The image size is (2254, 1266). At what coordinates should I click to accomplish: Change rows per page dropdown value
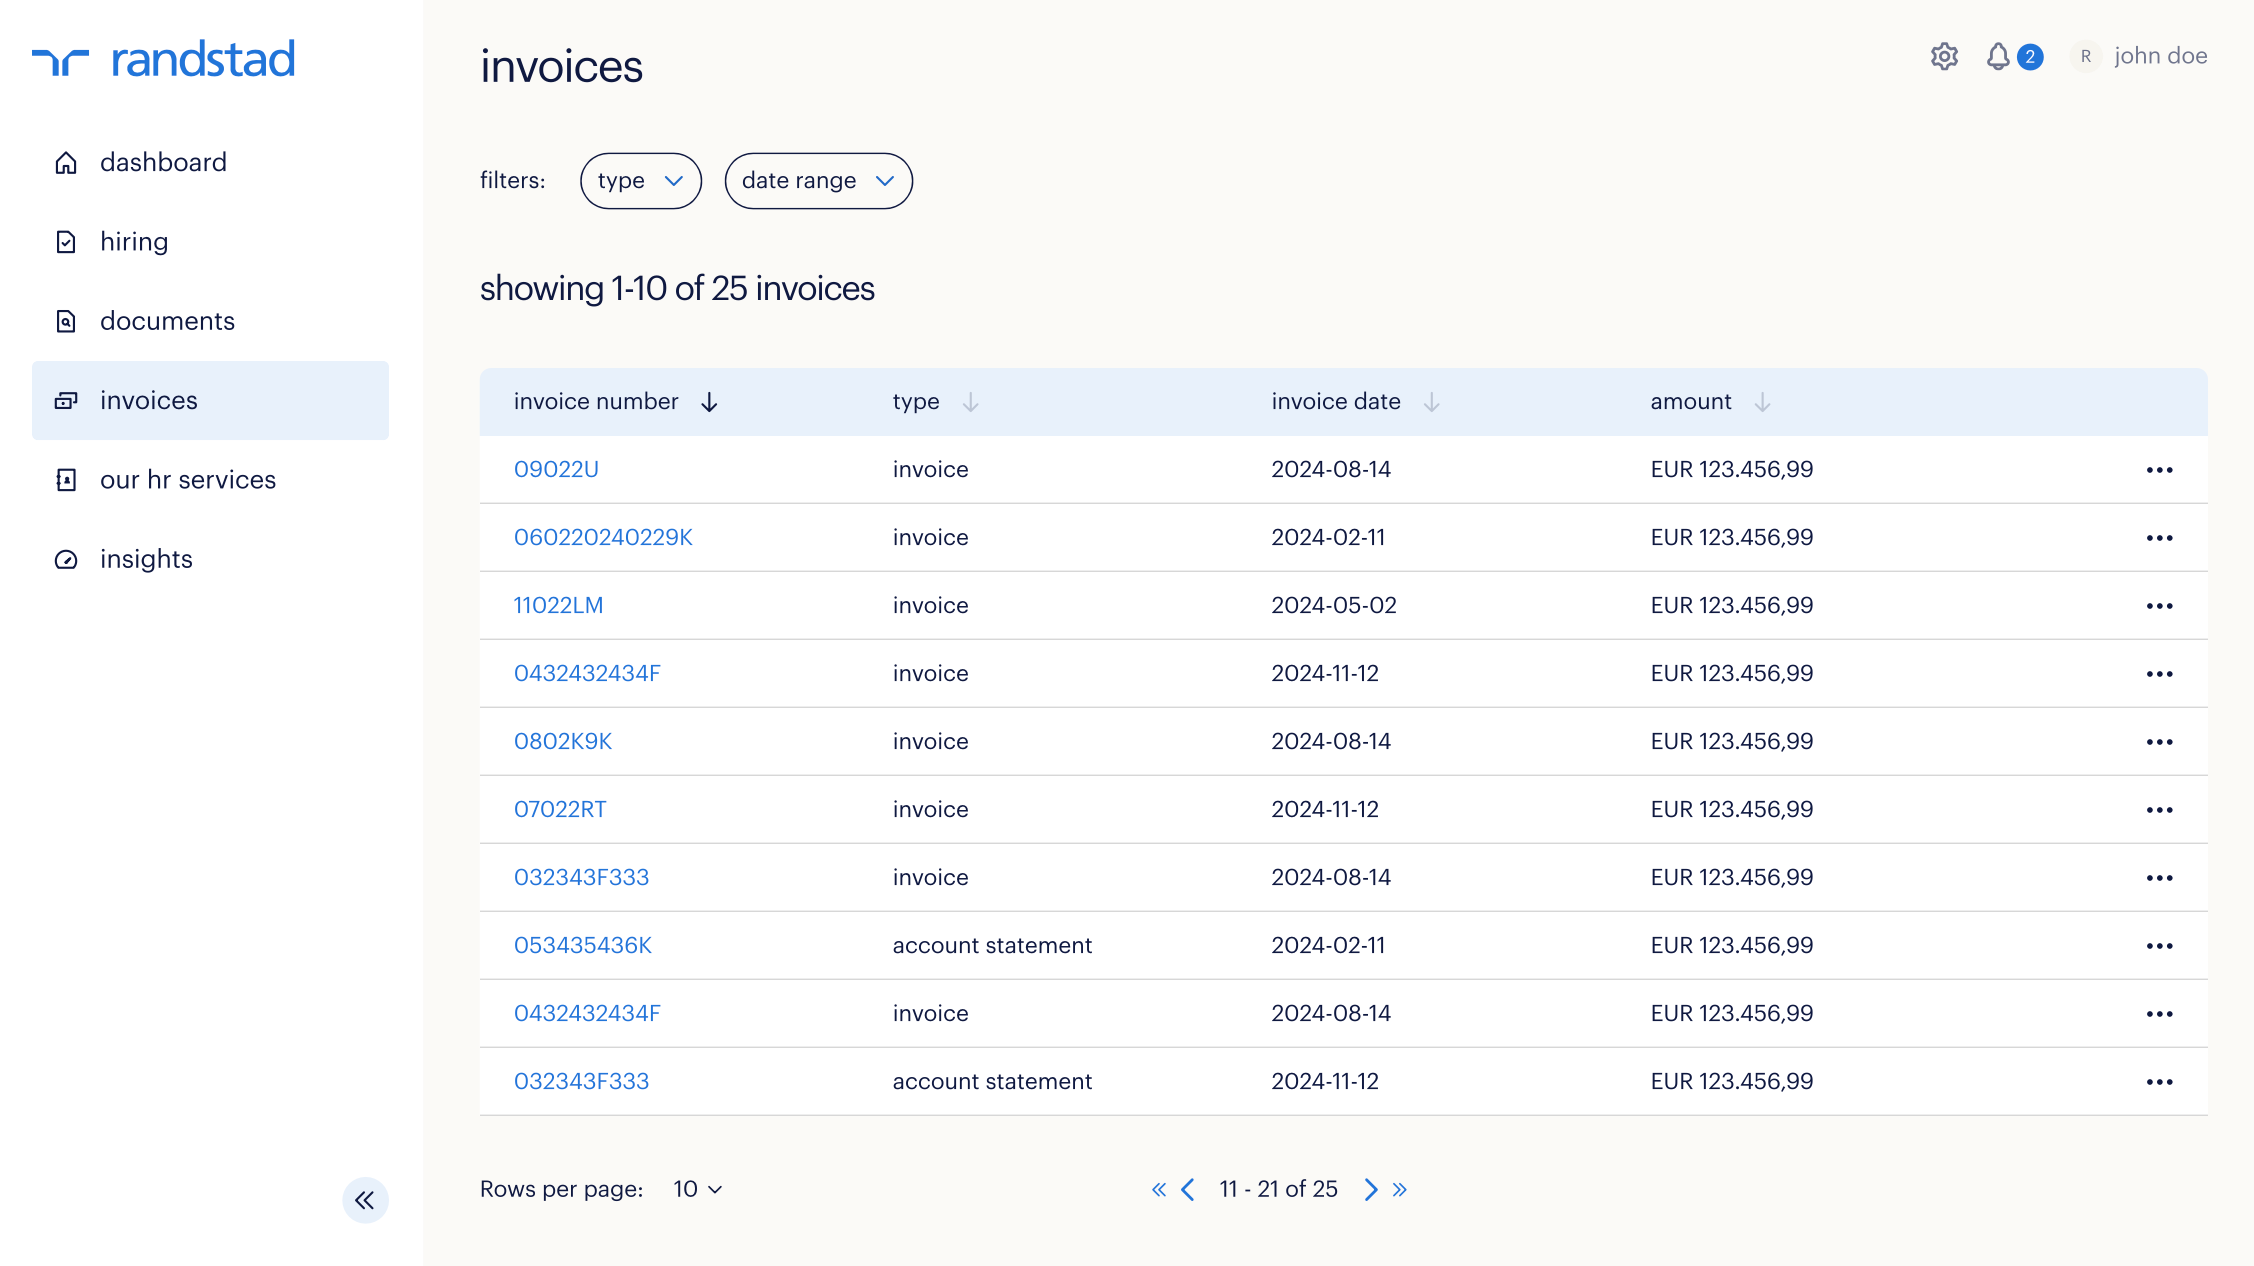[697, 1189]
